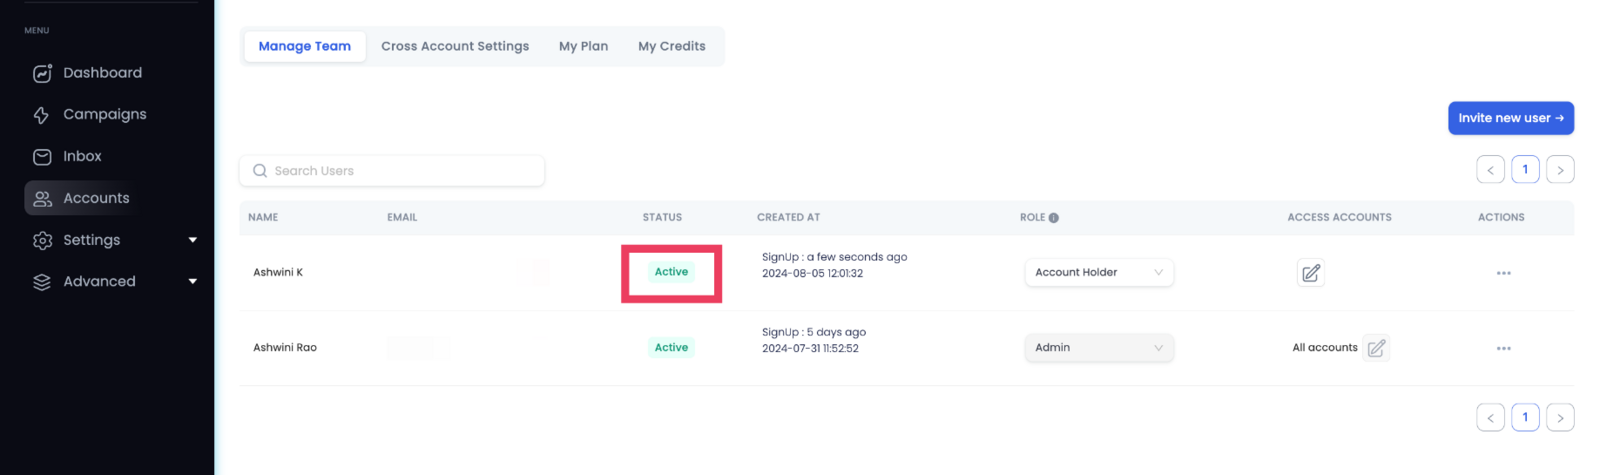Switch to the My Plan tab
This screenshot has width=1600, height=475.
(x=583, y=46)
